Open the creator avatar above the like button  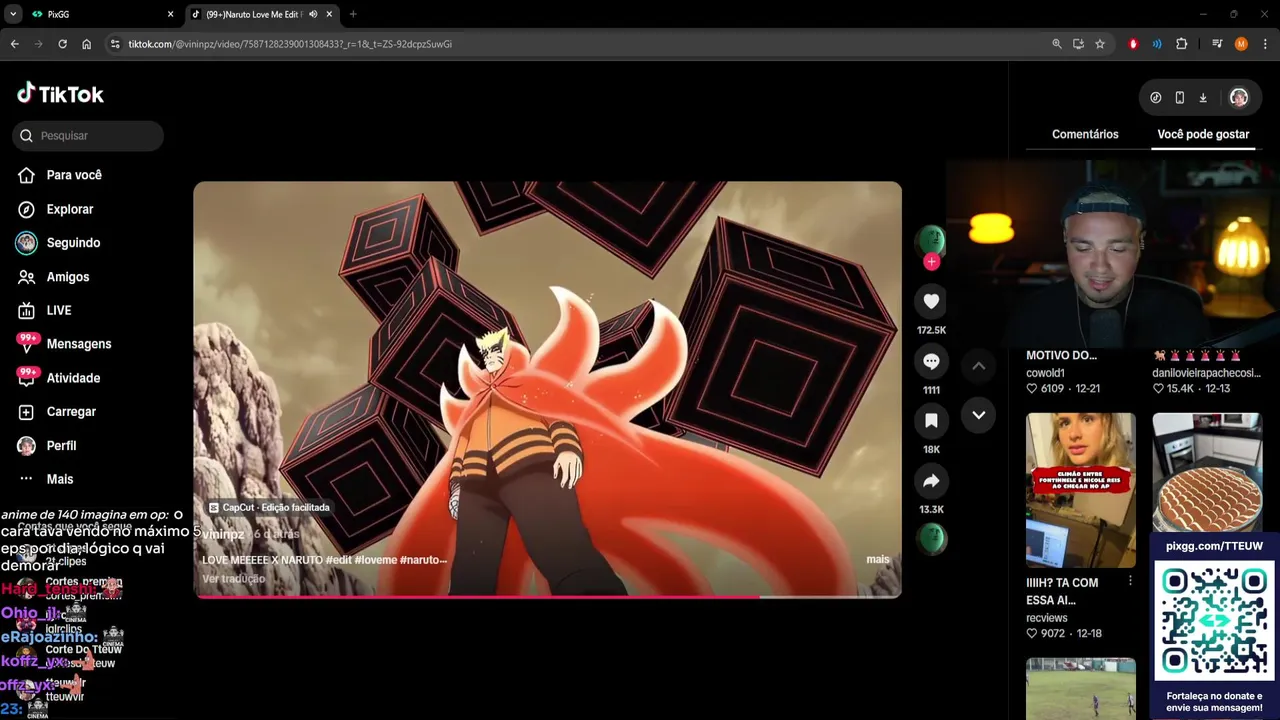coord(931,238)
